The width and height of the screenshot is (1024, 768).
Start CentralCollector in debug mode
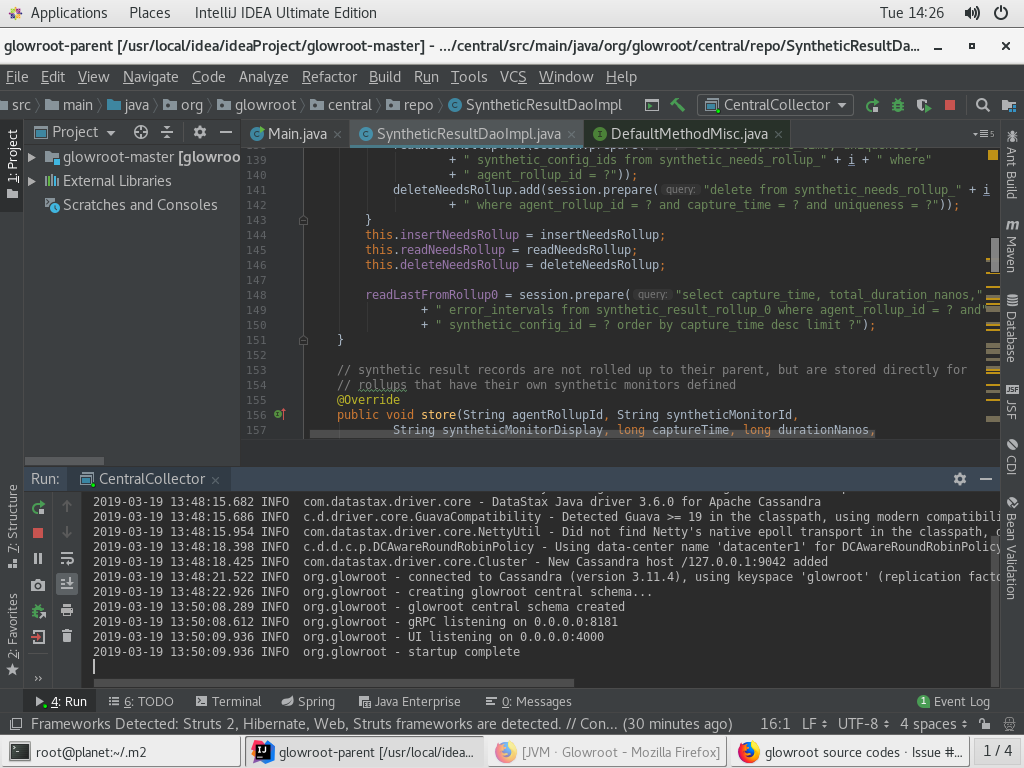coord(898,104)
